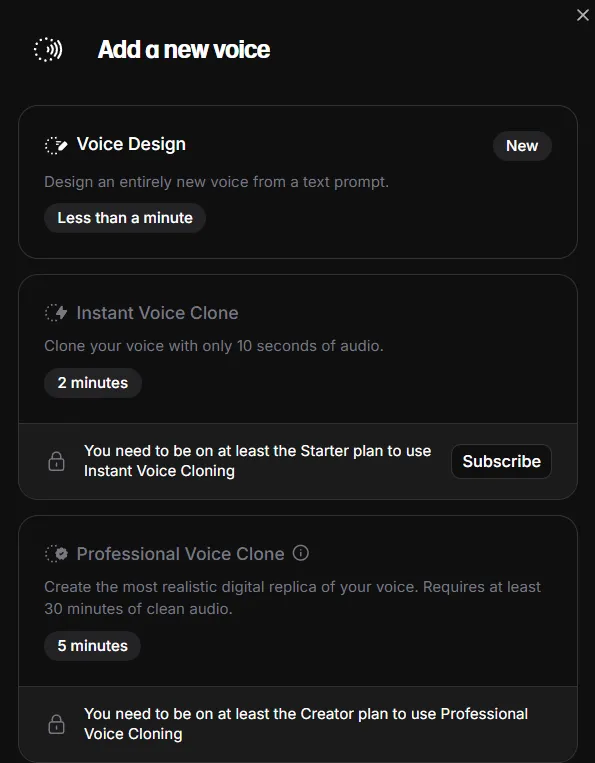Click the Creator plan requirement message
Screen dimensions: 595x763
point(306,724)
